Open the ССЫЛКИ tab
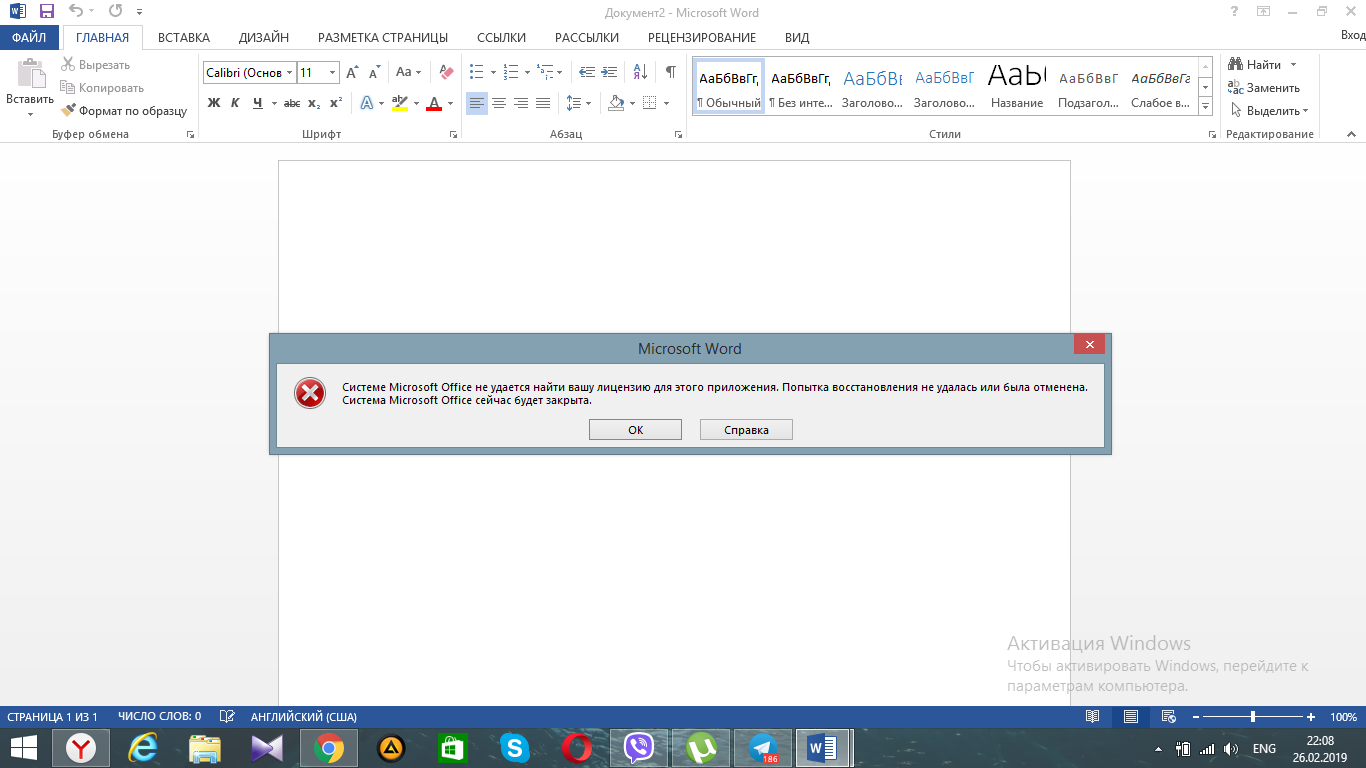 point(501,38)
